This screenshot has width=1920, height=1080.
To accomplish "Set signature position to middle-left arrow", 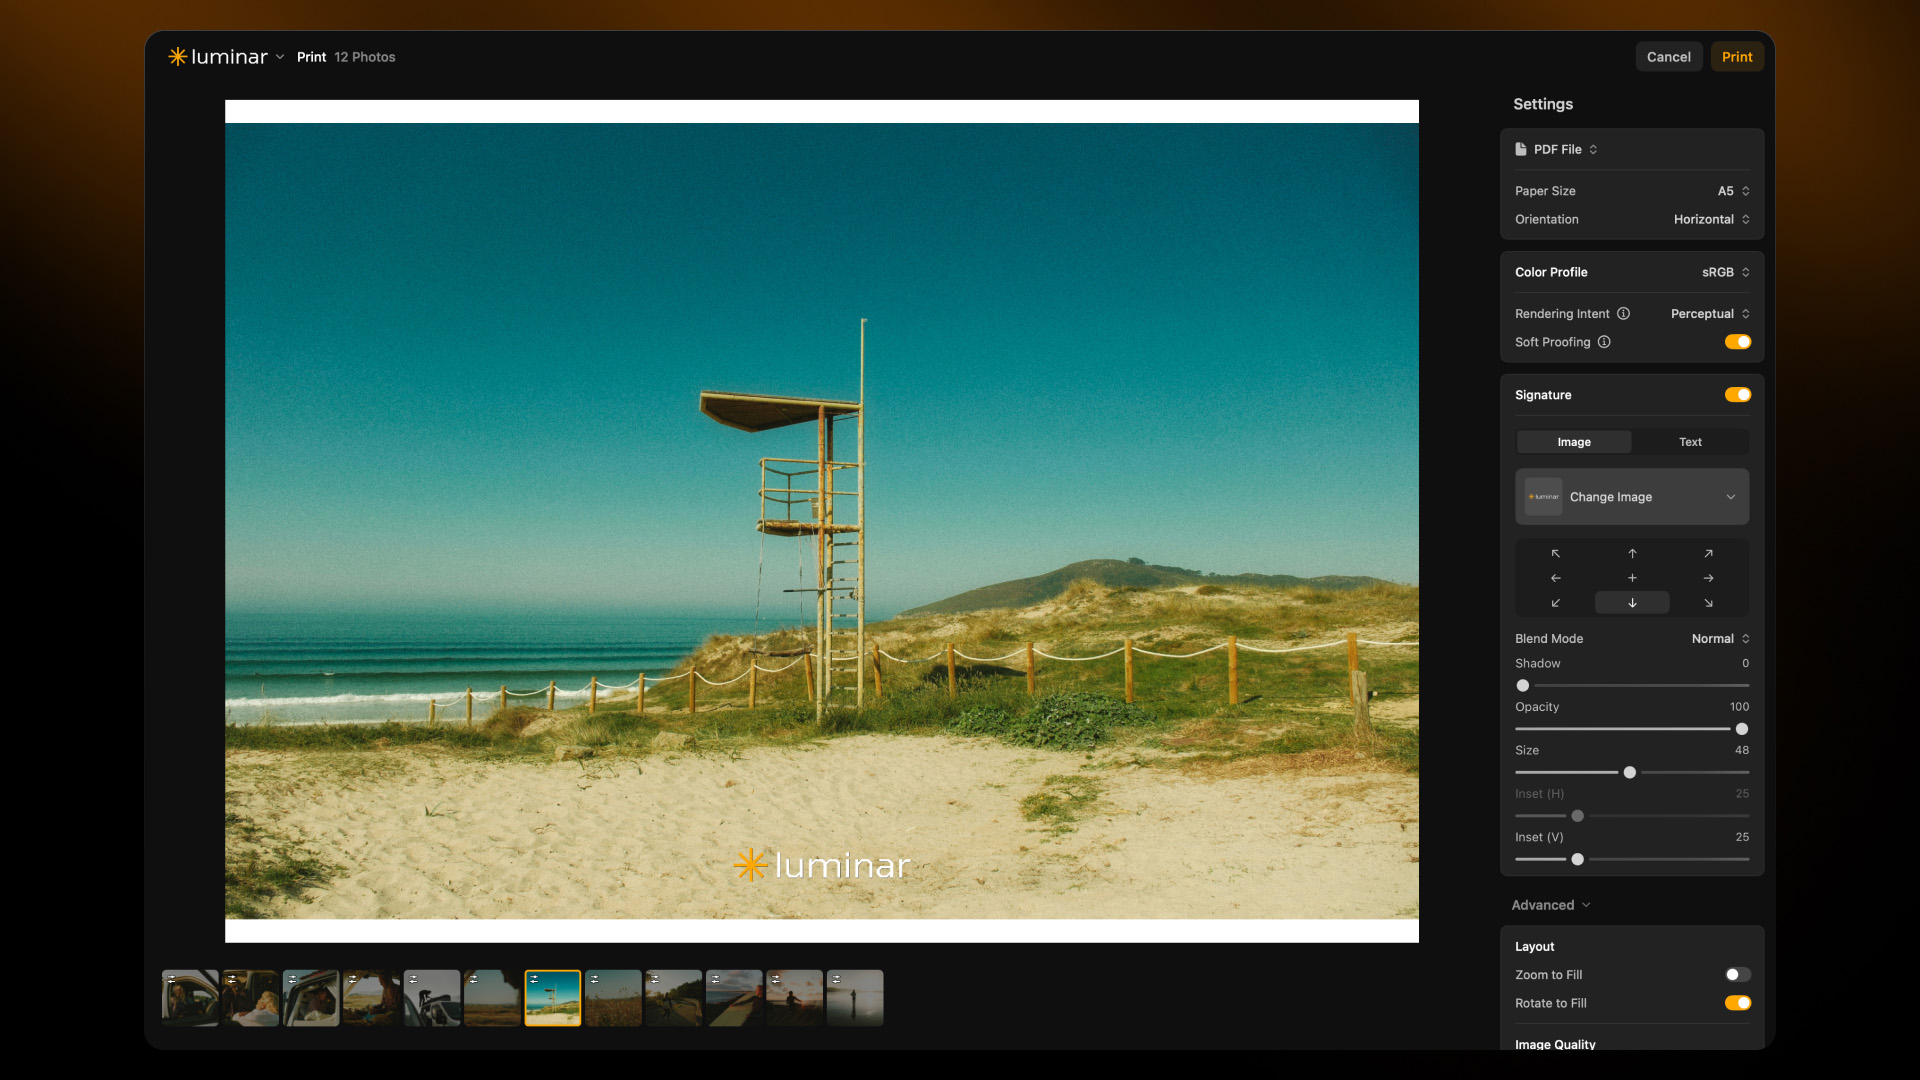I will 1555,578.
